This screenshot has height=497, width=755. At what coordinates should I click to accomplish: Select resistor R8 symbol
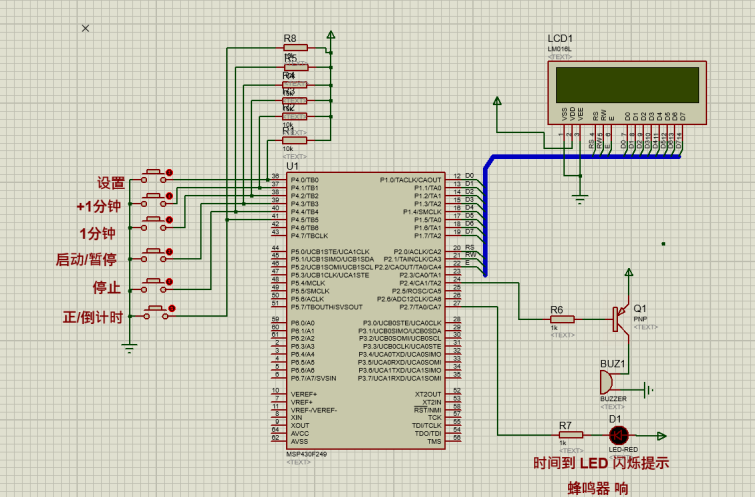click(296, 47)
